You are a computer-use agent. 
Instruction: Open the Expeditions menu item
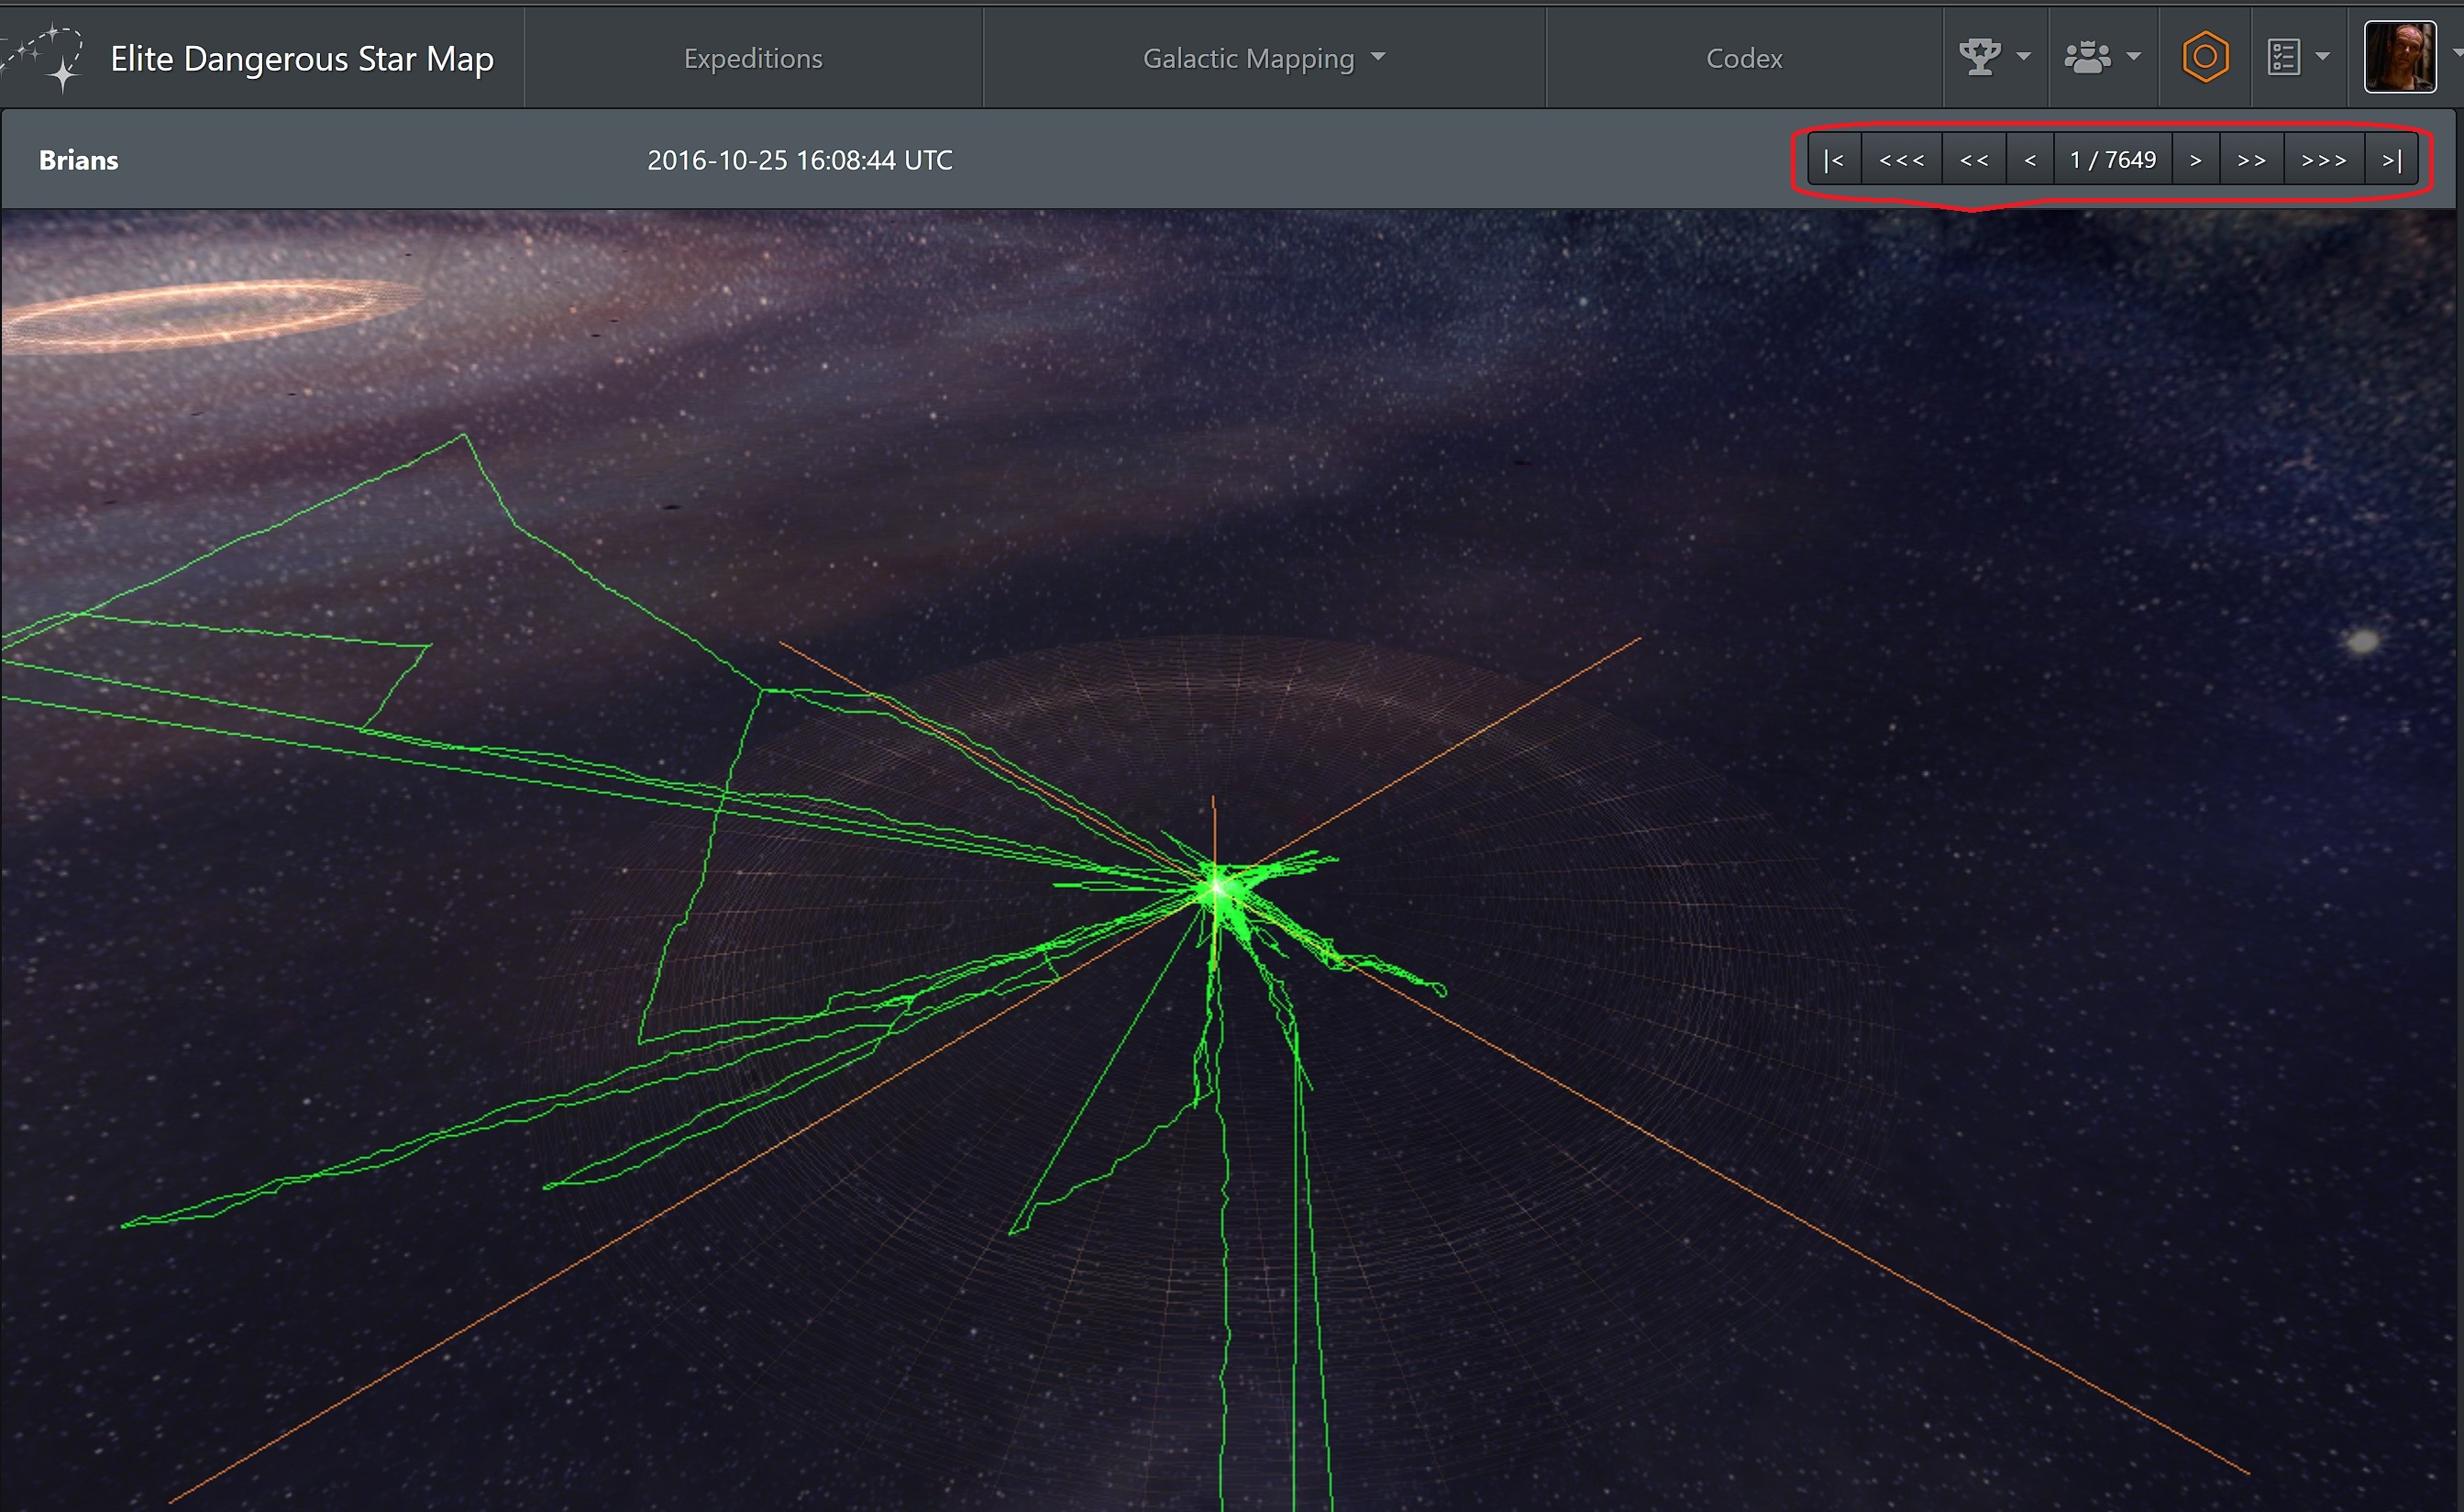753,59
